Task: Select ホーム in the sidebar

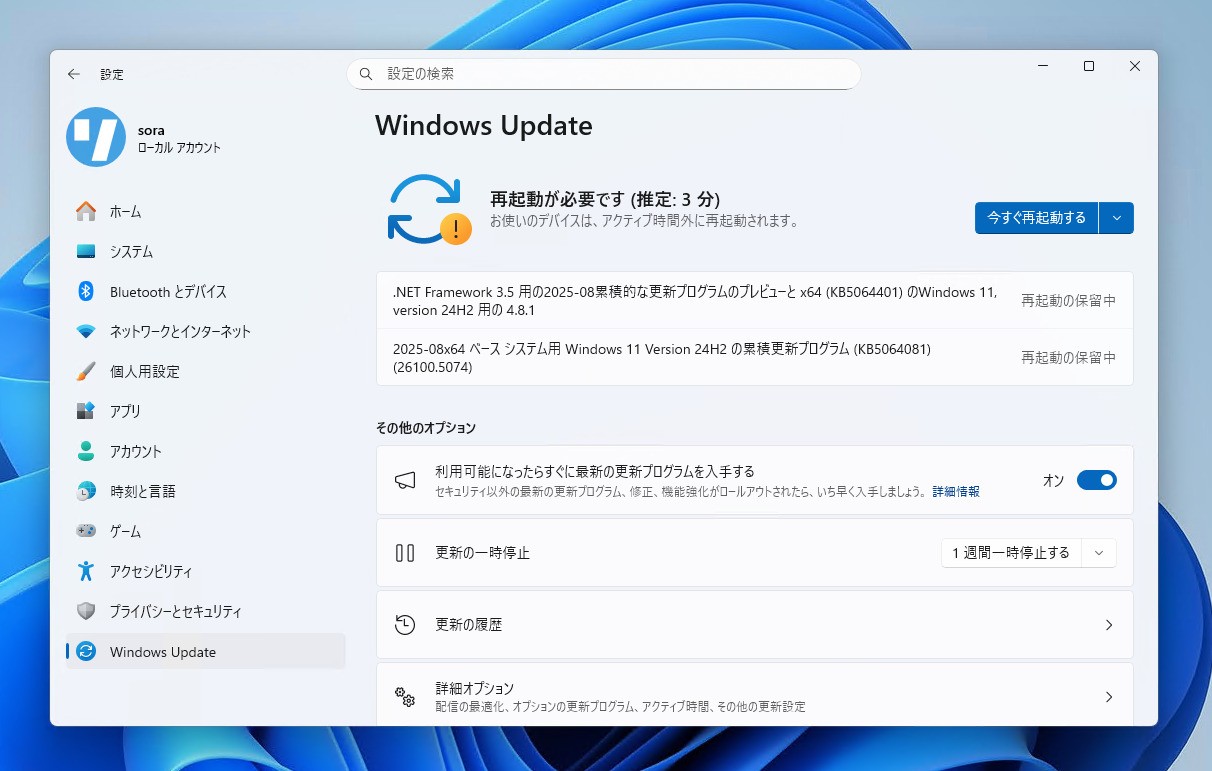Action: [205, 211]
